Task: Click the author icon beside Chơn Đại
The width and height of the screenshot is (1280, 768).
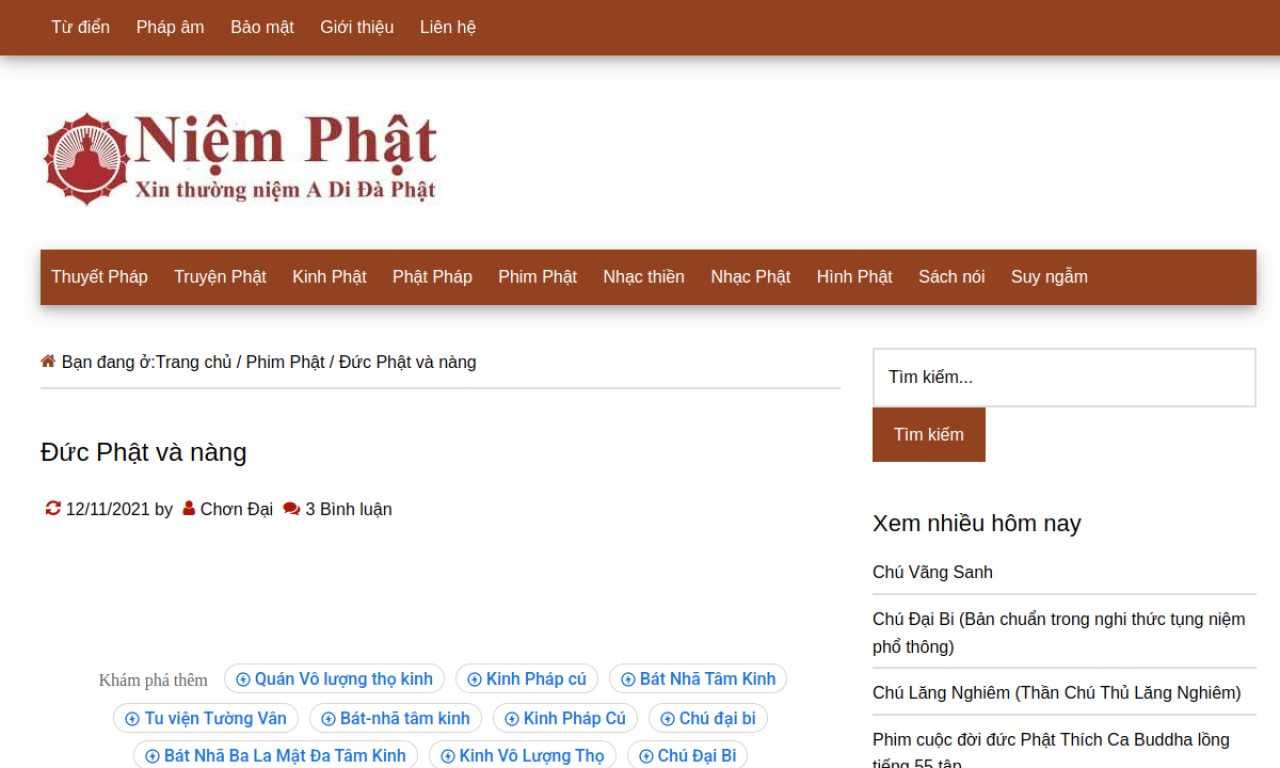Action: (x=189, y=508)
